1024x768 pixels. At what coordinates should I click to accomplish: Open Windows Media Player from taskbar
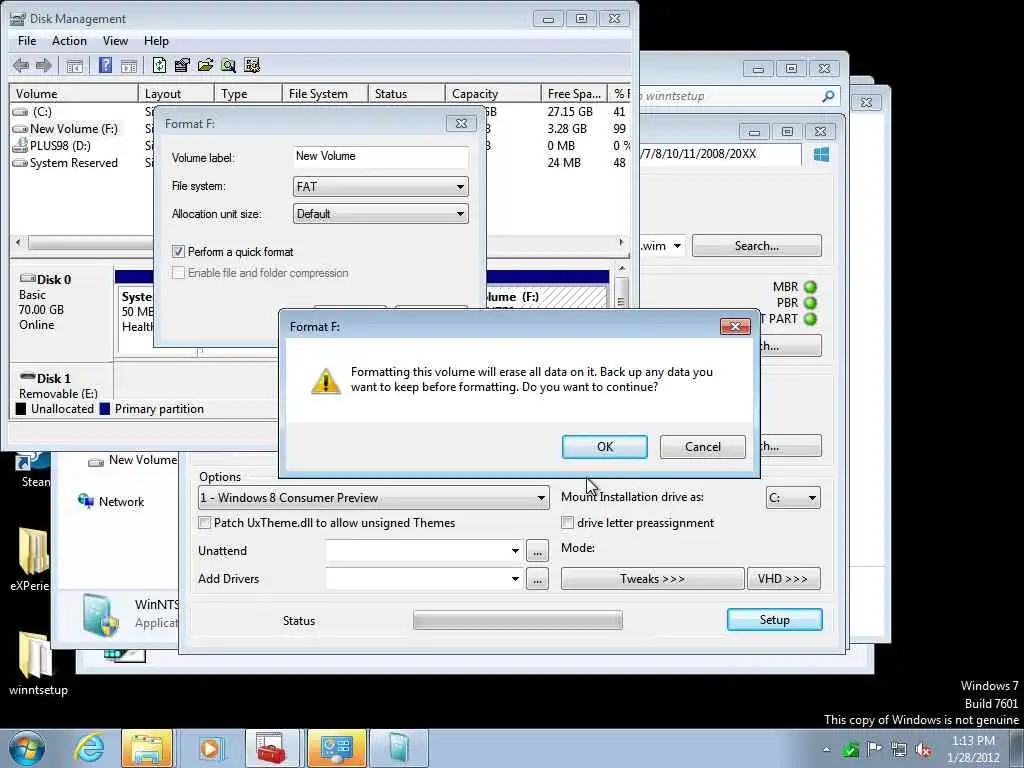[x=210, y=748]
